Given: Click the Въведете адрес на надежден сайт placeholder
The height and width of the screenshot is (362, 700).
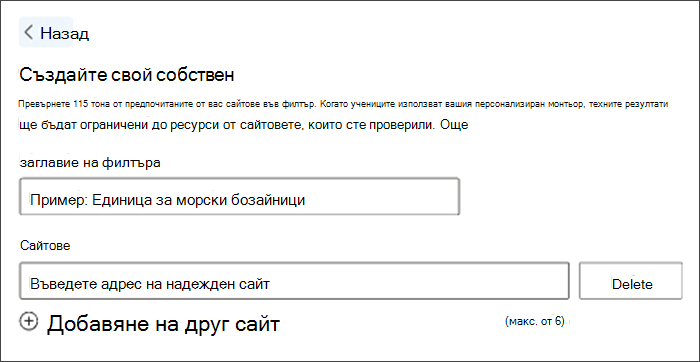Looking at the screenshot, I should [150, 283].
